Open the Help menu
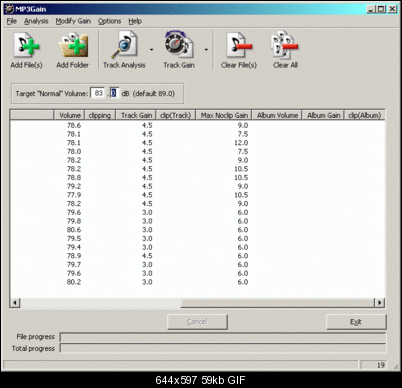Viewport: 402px width, 388px height. tap(135, 21)
